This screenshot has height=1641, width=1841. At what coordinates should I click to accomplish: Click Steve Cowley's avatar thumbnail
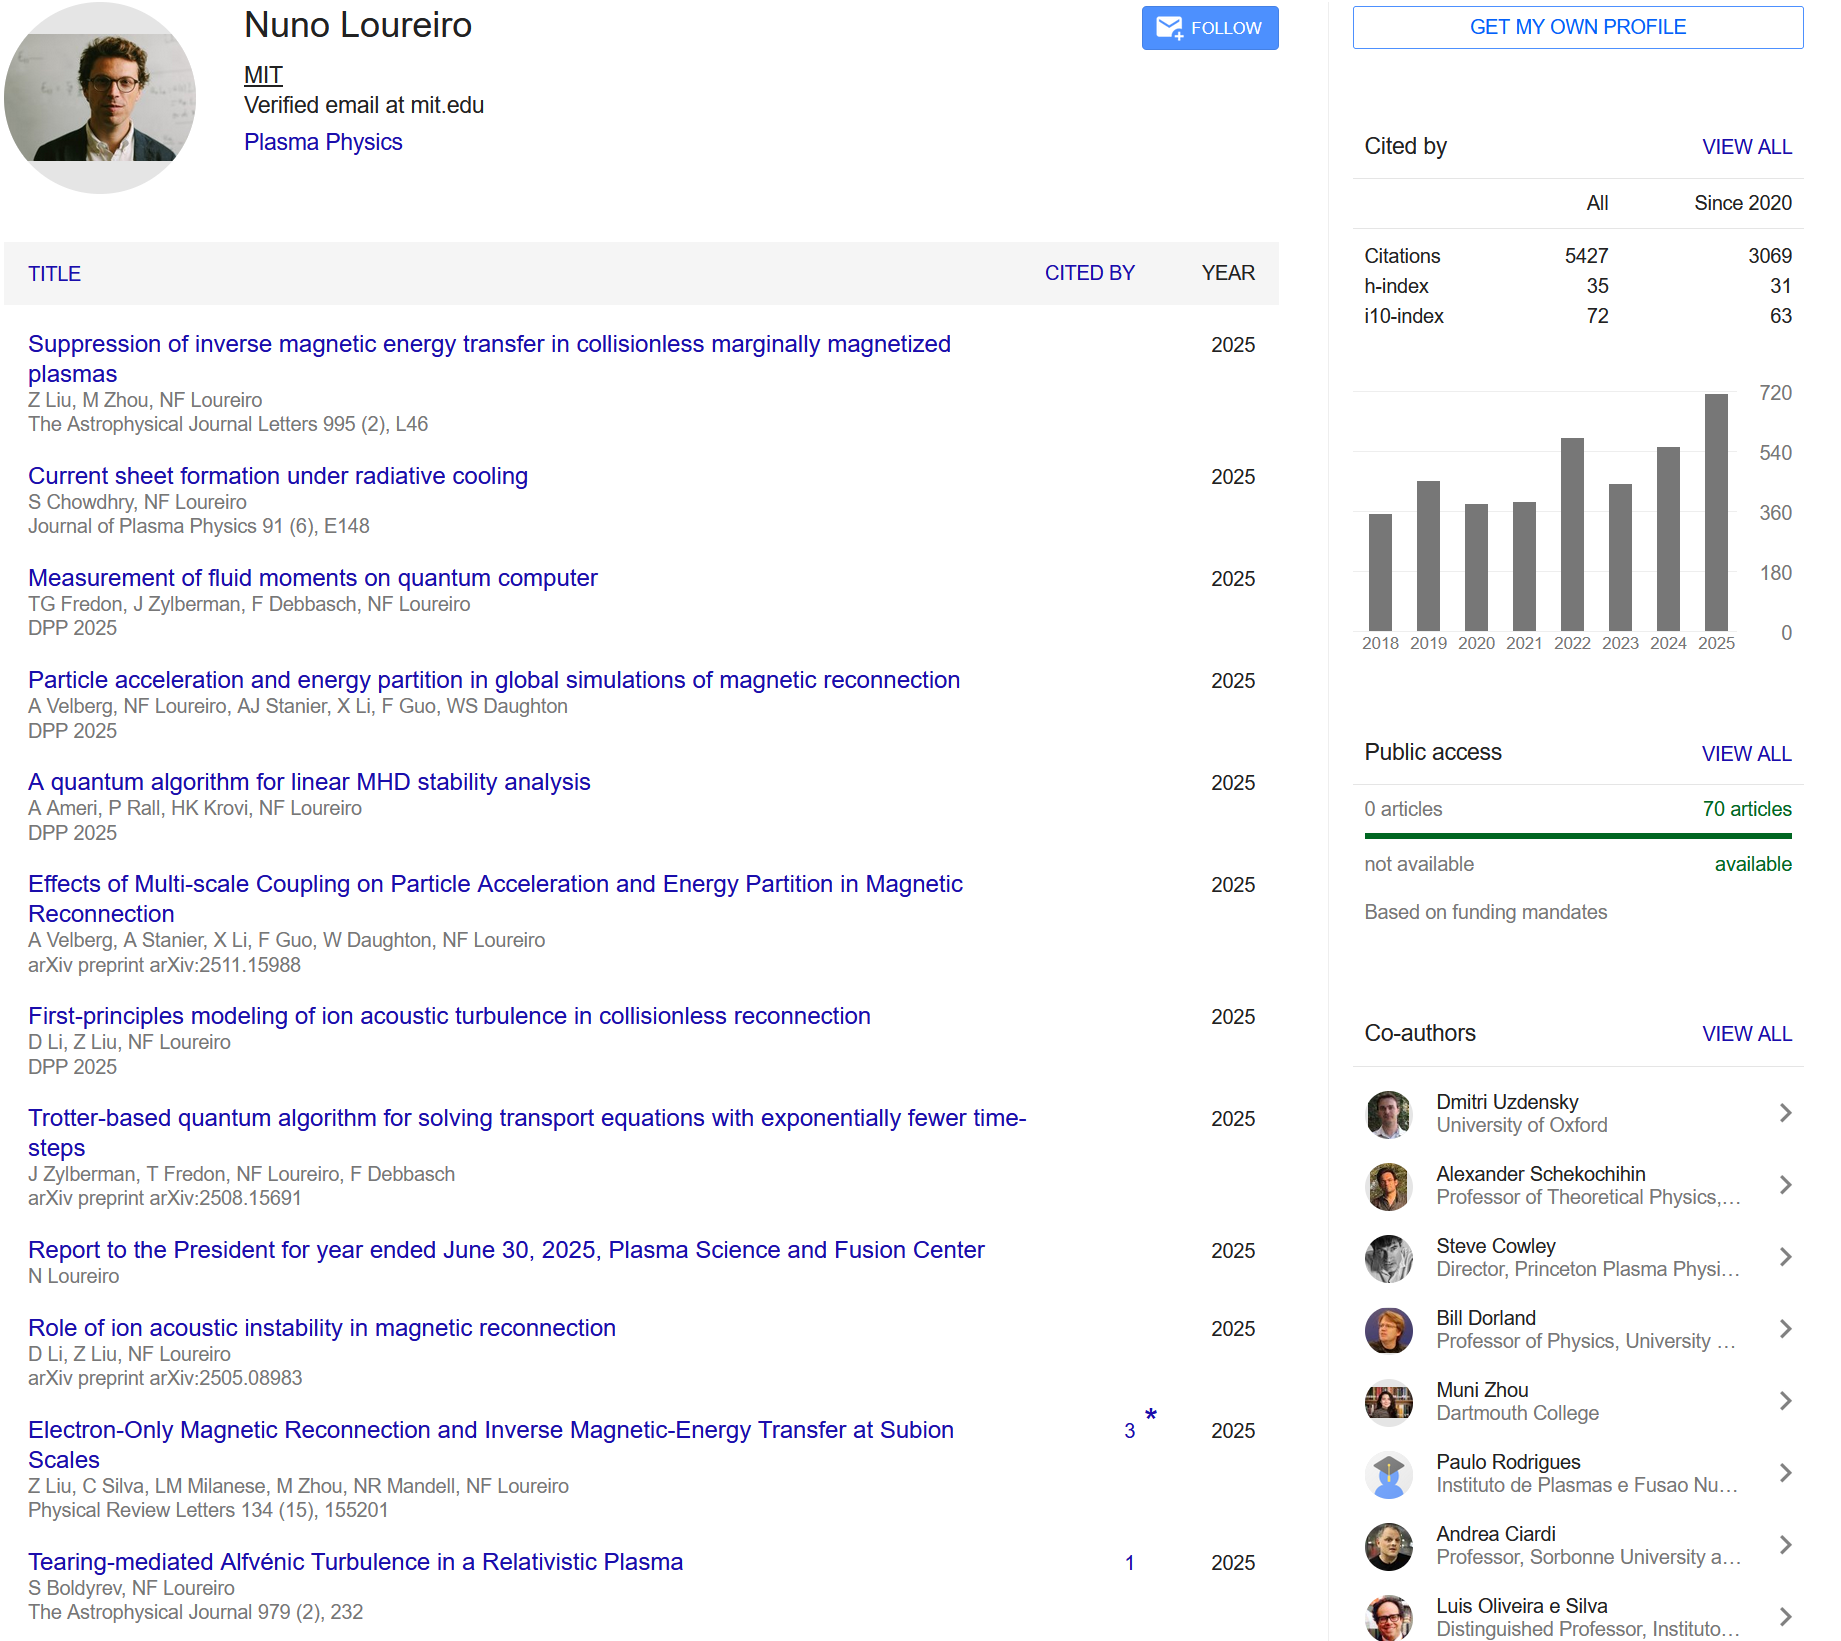pos(1389,1259)
